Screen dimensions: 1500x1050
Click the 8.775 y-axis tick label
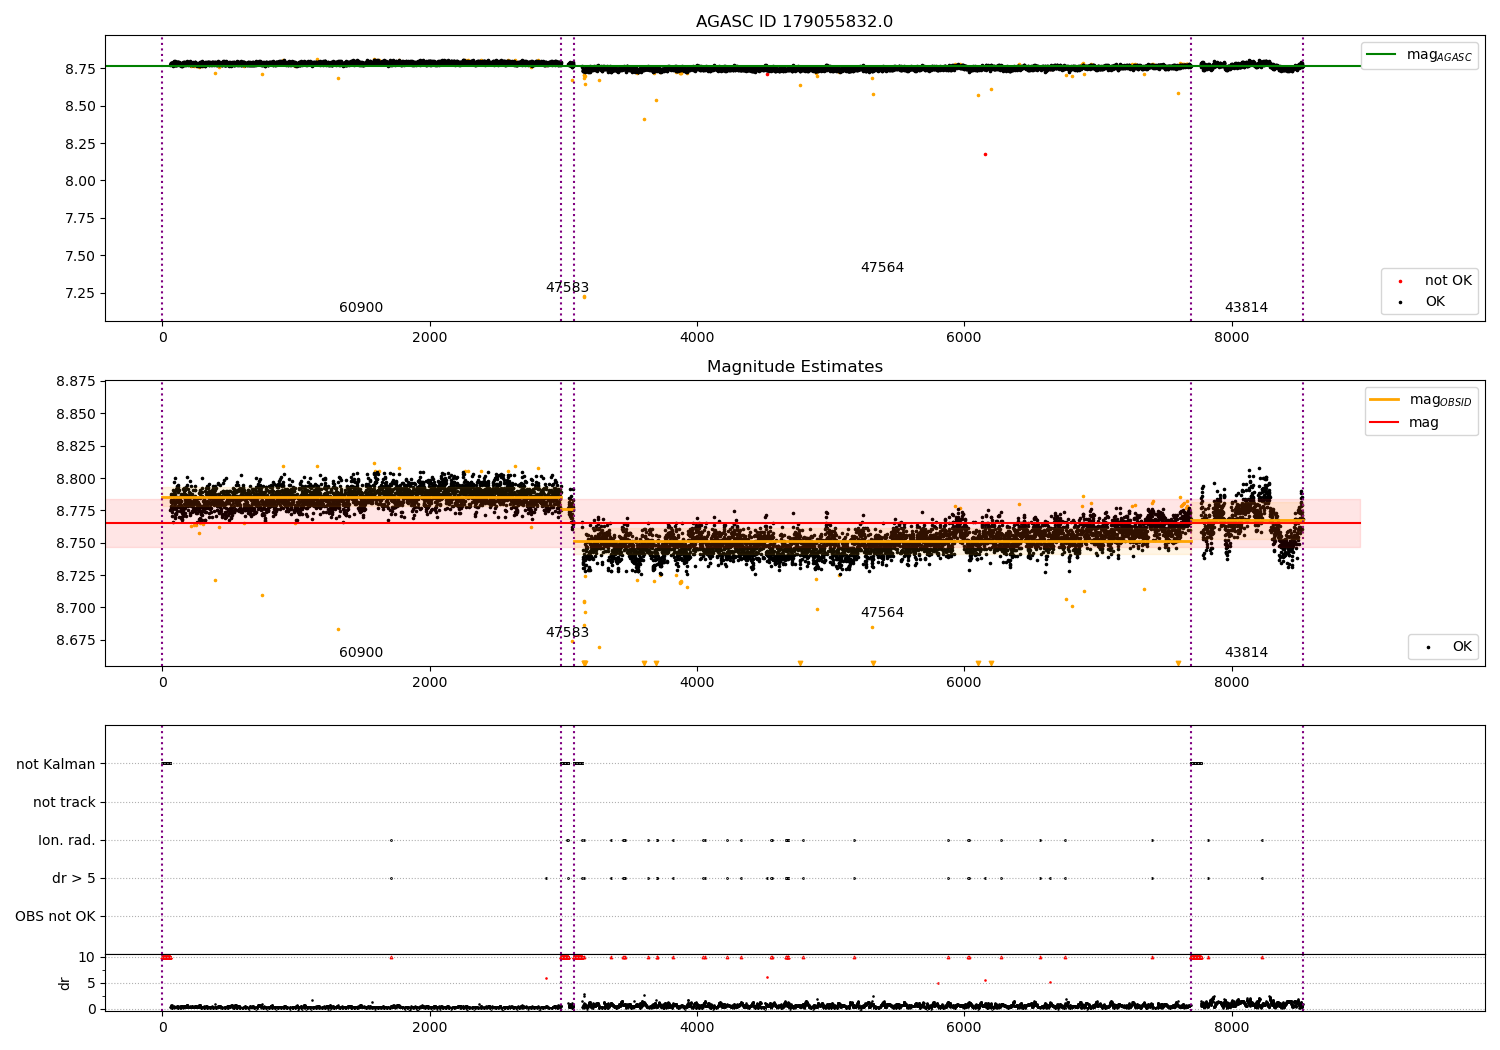click(76, 511)
